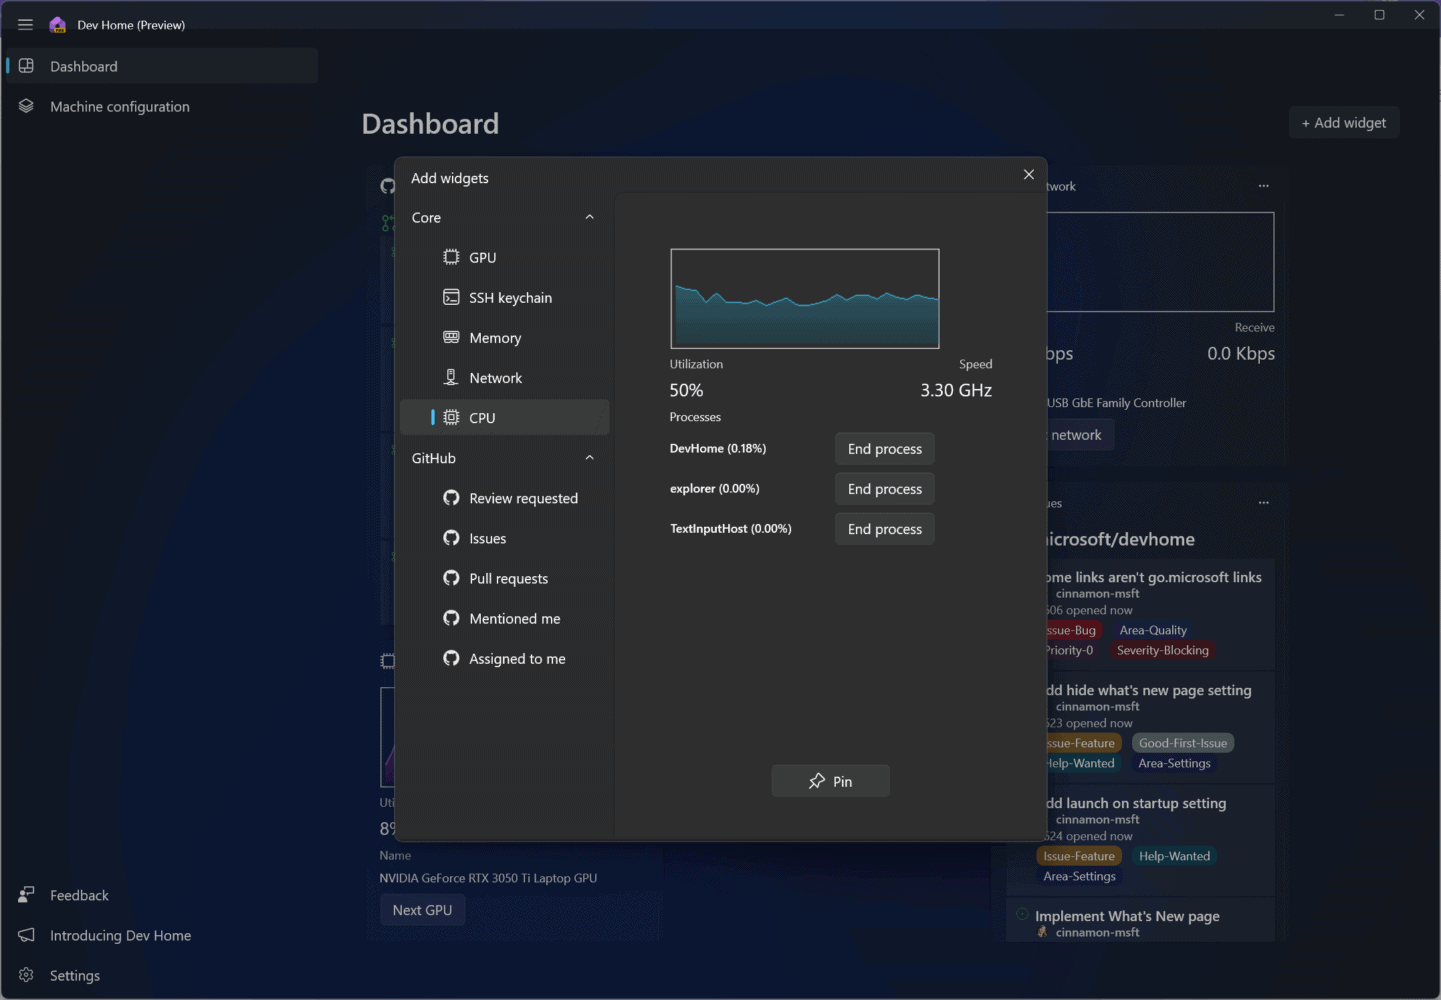Go to the Dashboard page
Image resolution: width=1441 pixels, height=1000 pixels.
pos(161,66)
